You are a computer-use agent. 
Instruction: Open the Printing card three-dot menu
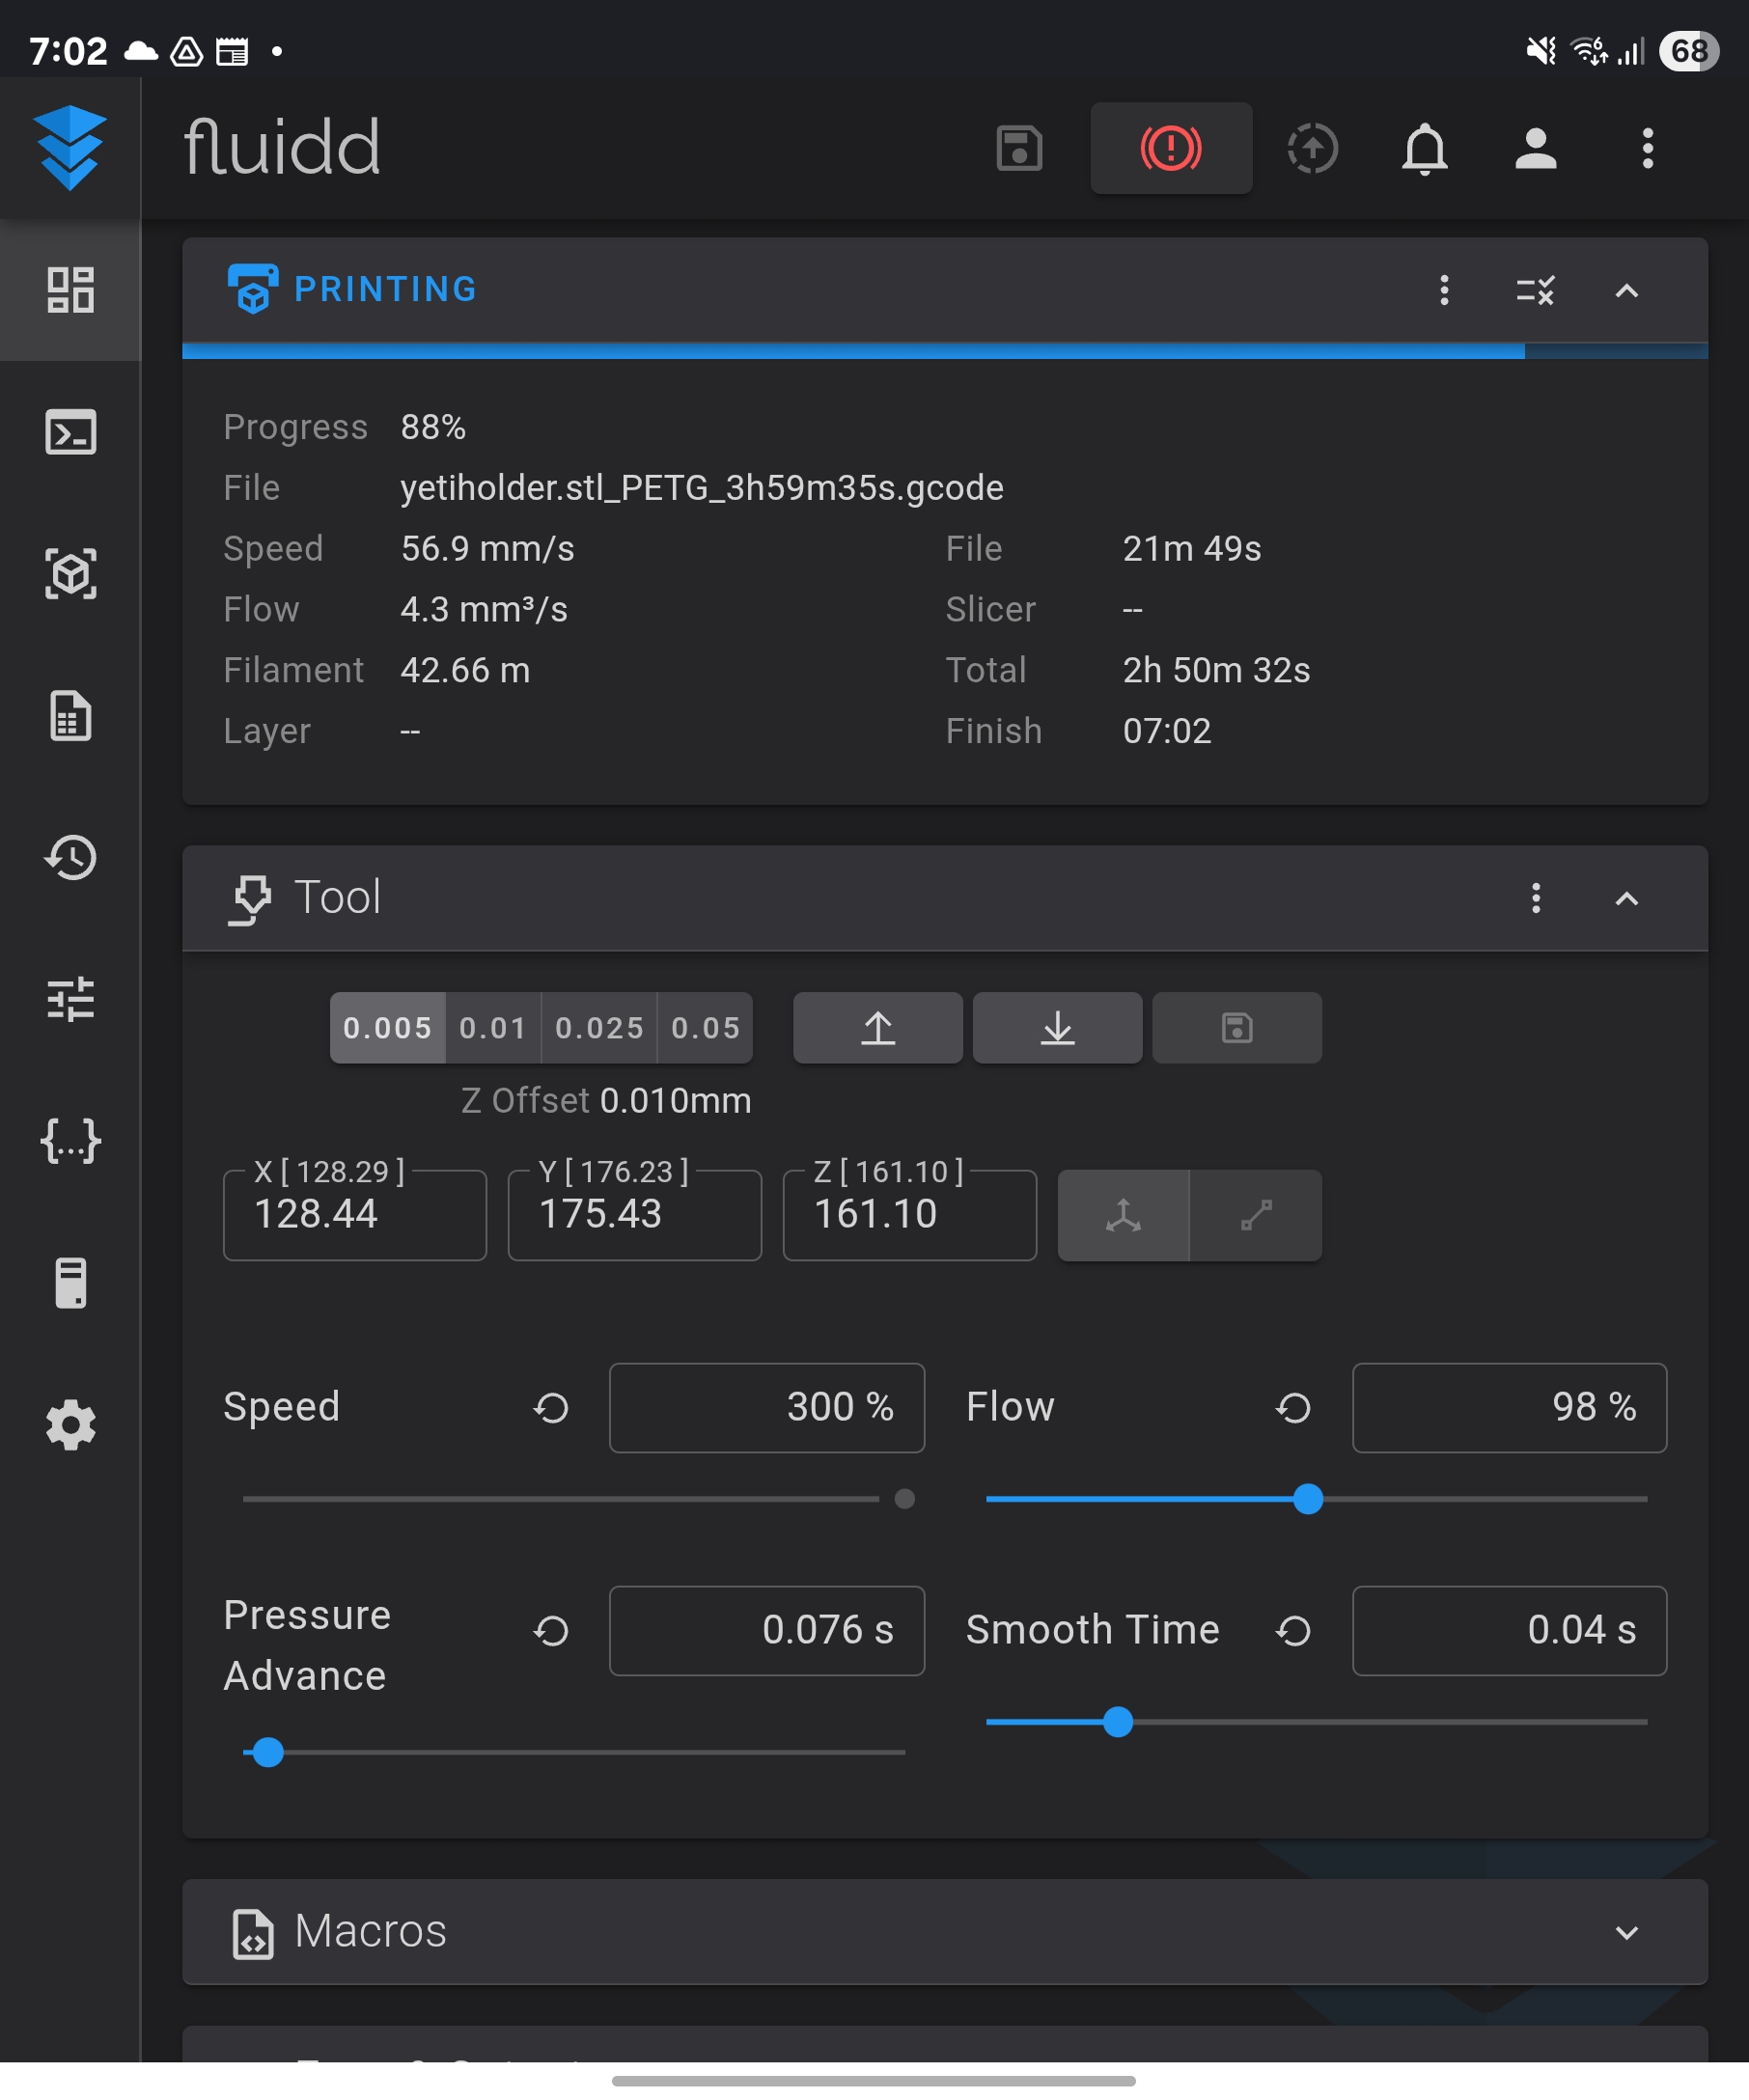1444,290
